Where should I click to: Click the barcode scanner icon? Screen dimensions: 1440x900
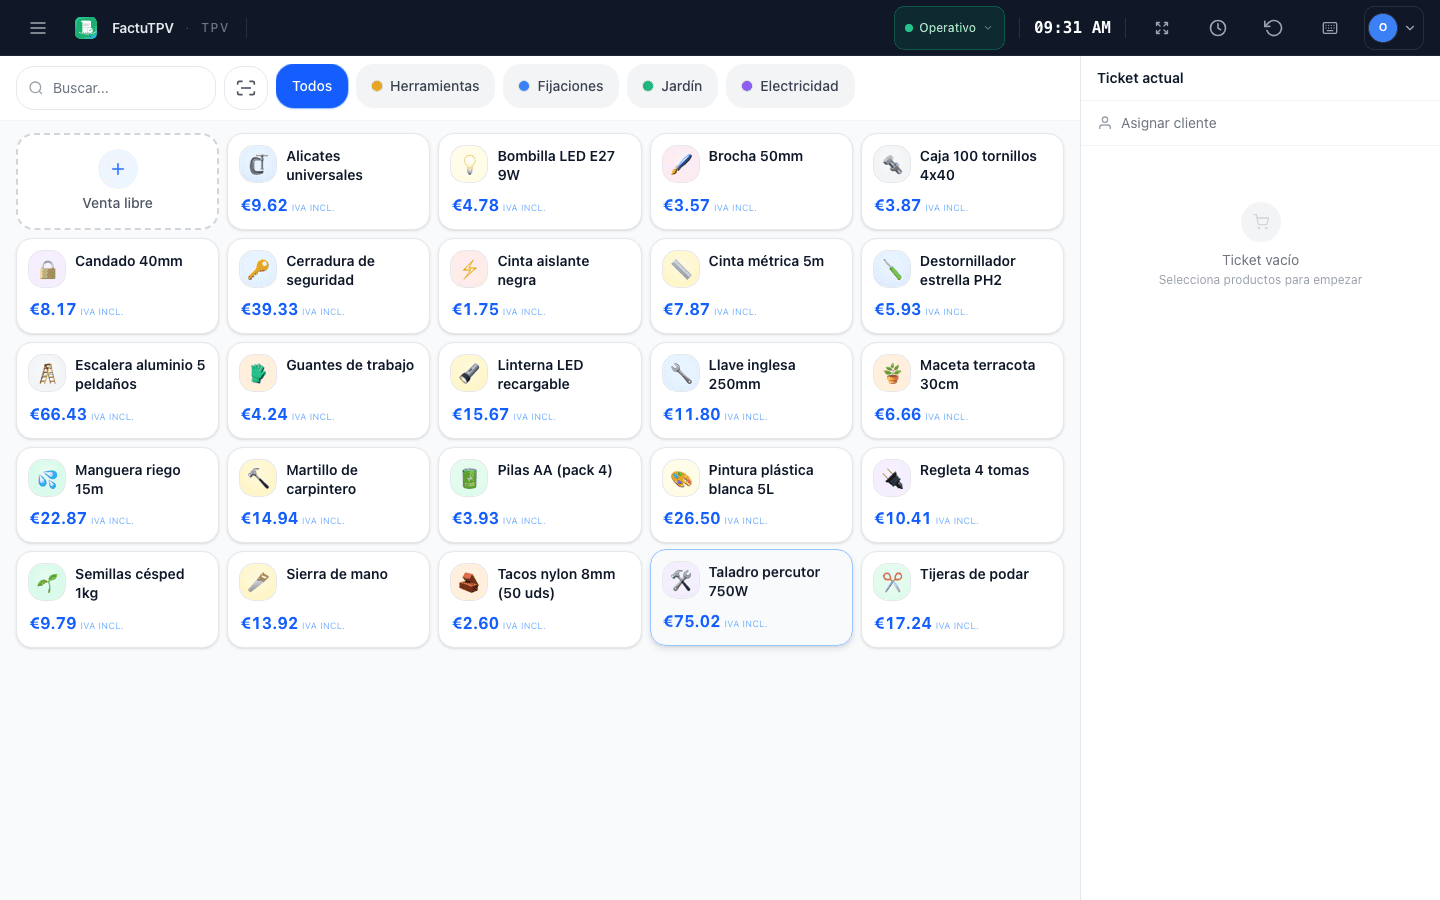click(246, 88)
